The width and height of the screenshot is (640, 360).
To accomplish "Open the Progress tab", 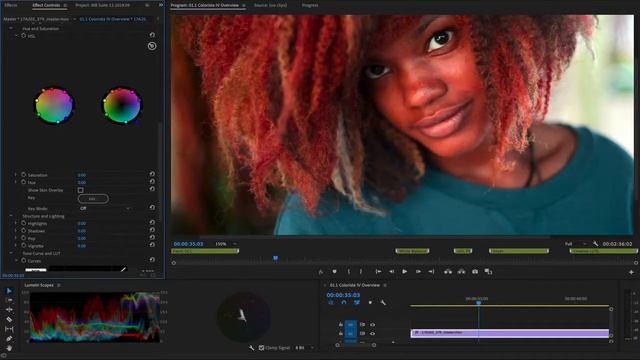I will 310,5.
